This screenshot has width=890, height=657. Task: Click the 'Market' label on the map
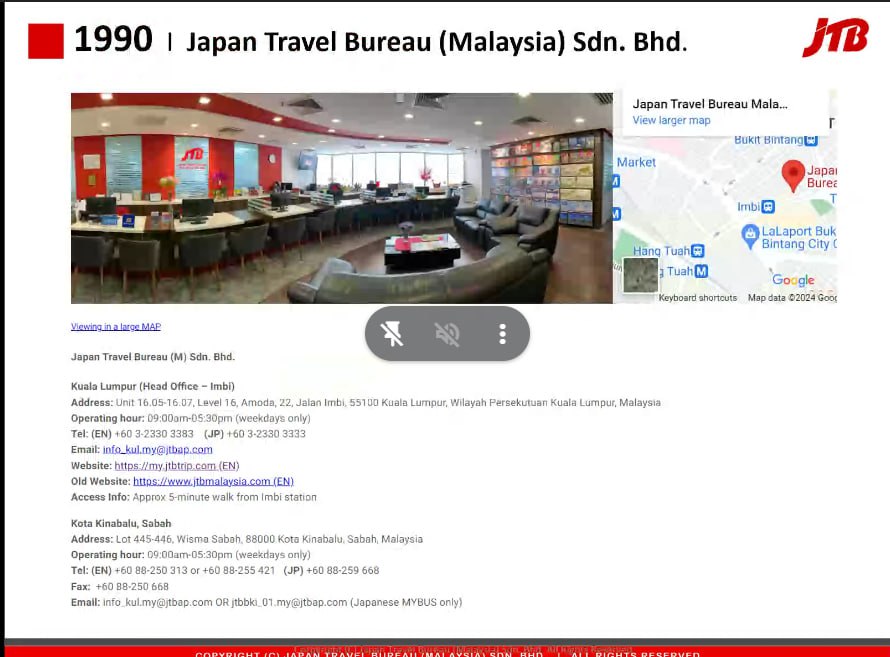pos(636,162)
